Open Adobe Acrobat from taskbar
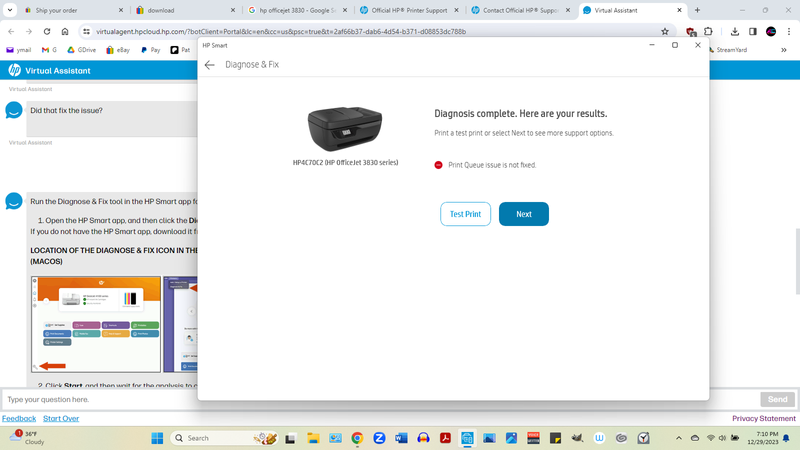 click(x=445, y=438)
